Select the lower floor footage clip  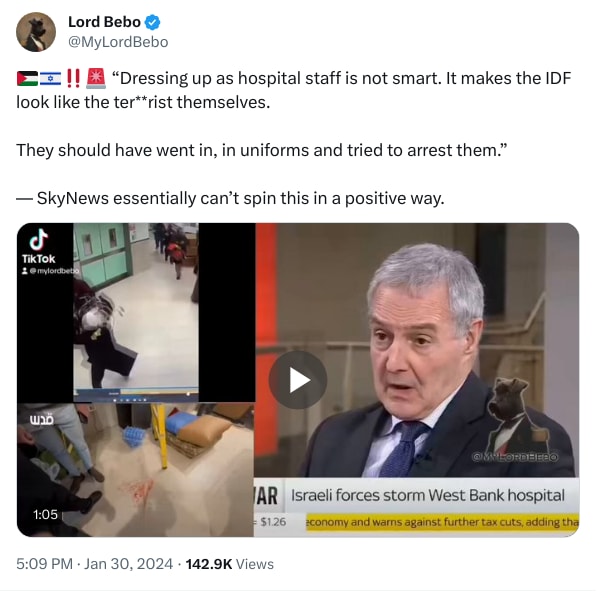pos(136,470)
